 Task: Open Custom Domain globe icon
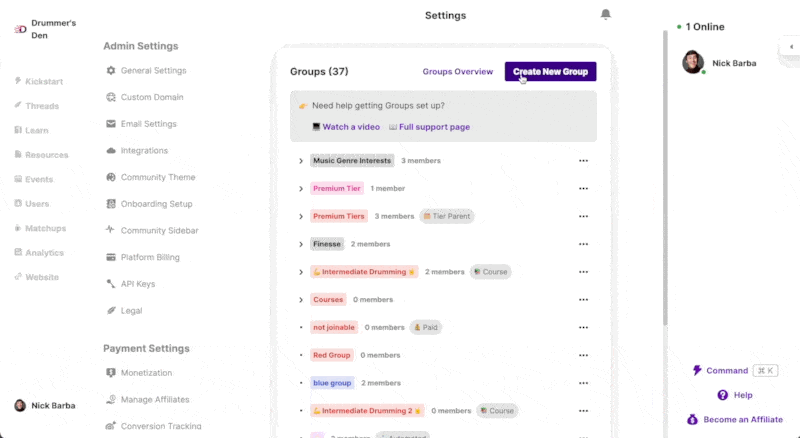click(x=111, y=97)
